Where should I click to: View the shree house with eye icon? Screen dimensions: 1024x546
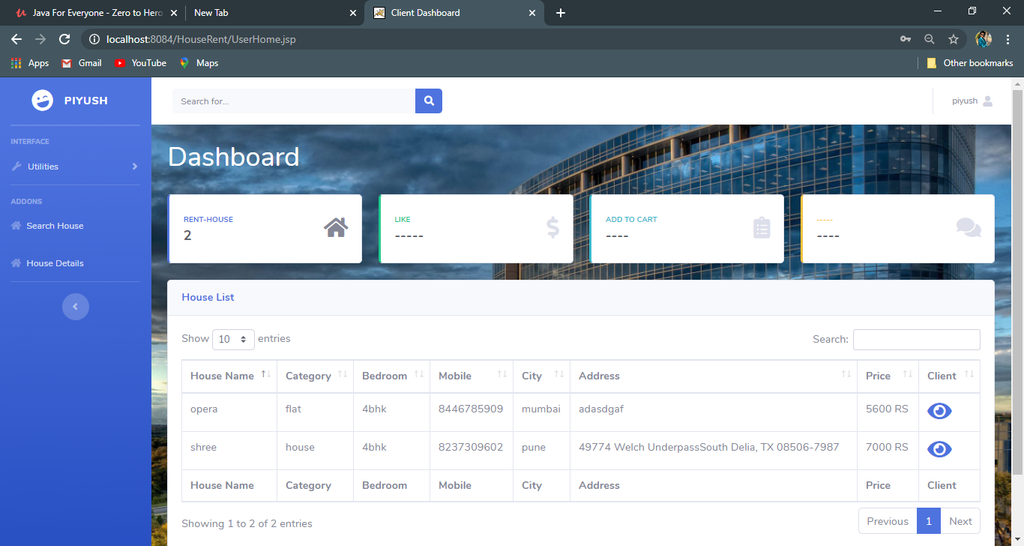pos(939,449)
